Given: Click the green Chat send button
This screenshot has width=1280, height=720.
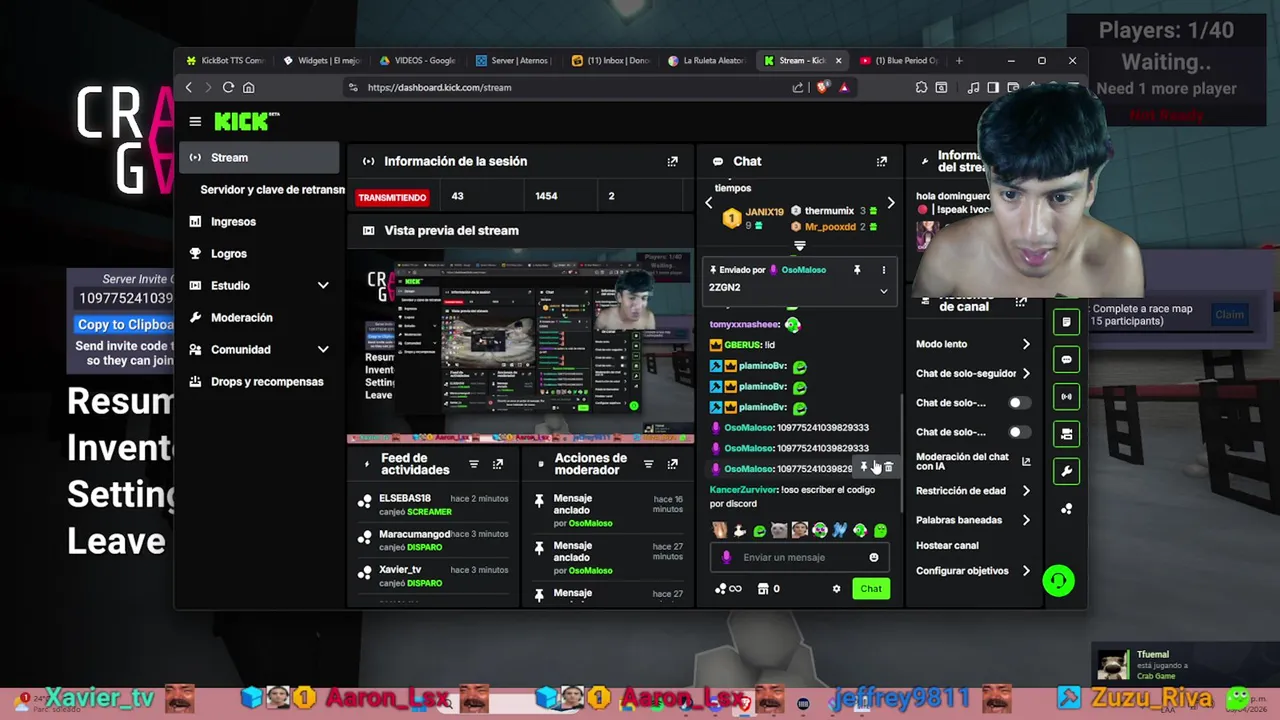Looking at the screenshot, I should pyautogui.click(x=871, y=589).
